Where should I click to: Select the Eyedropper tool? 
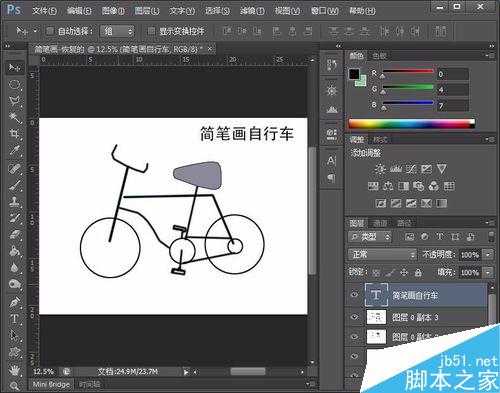pos(14,151)
